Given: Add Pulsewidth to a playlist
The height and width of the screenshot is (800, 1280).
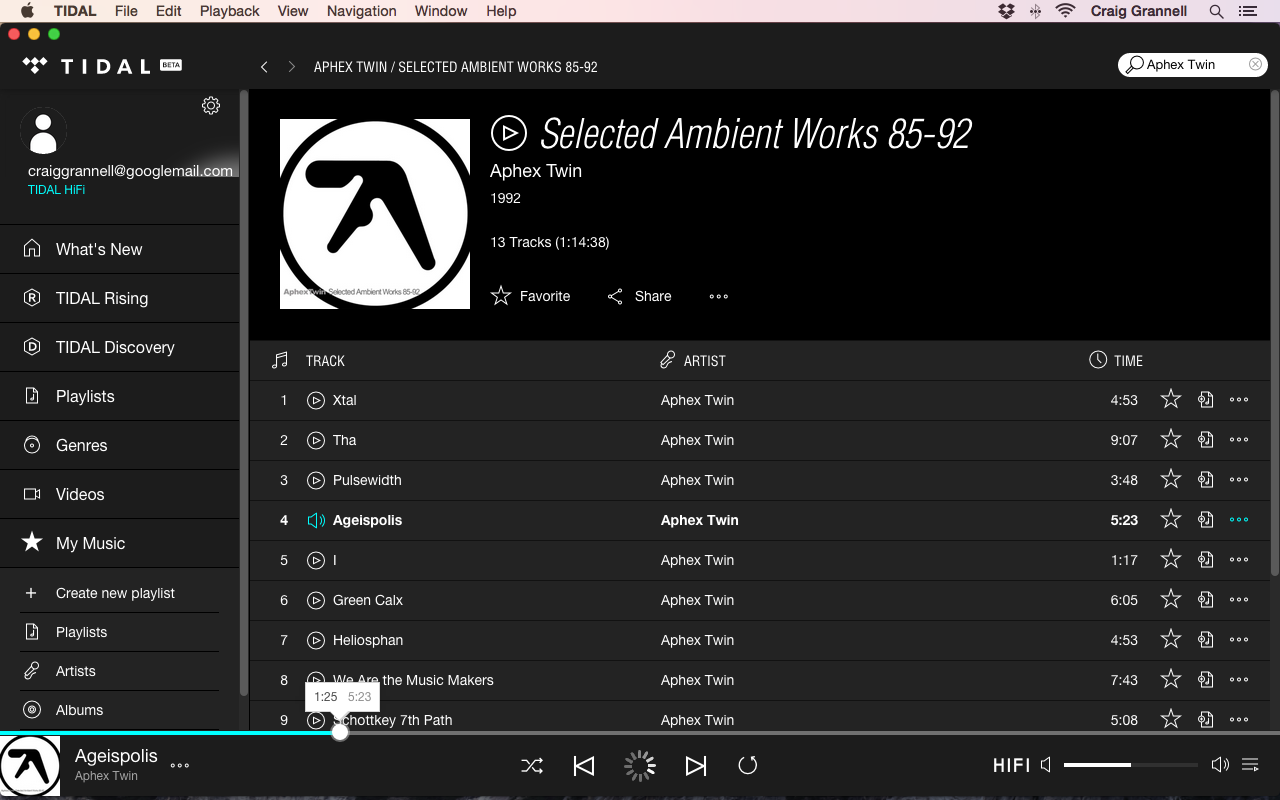Looking at the screenshot, I should pyautogui.click(x=1206, y=480).
